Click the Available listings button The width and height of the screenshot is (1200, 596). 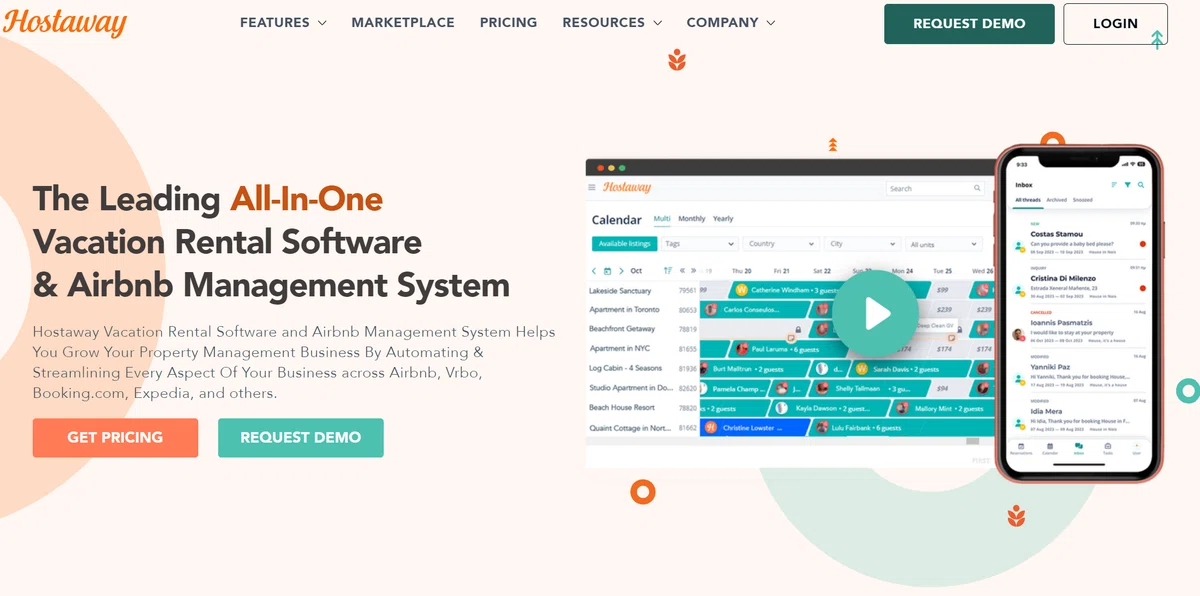pyautogui.click(x=623, y=244)
